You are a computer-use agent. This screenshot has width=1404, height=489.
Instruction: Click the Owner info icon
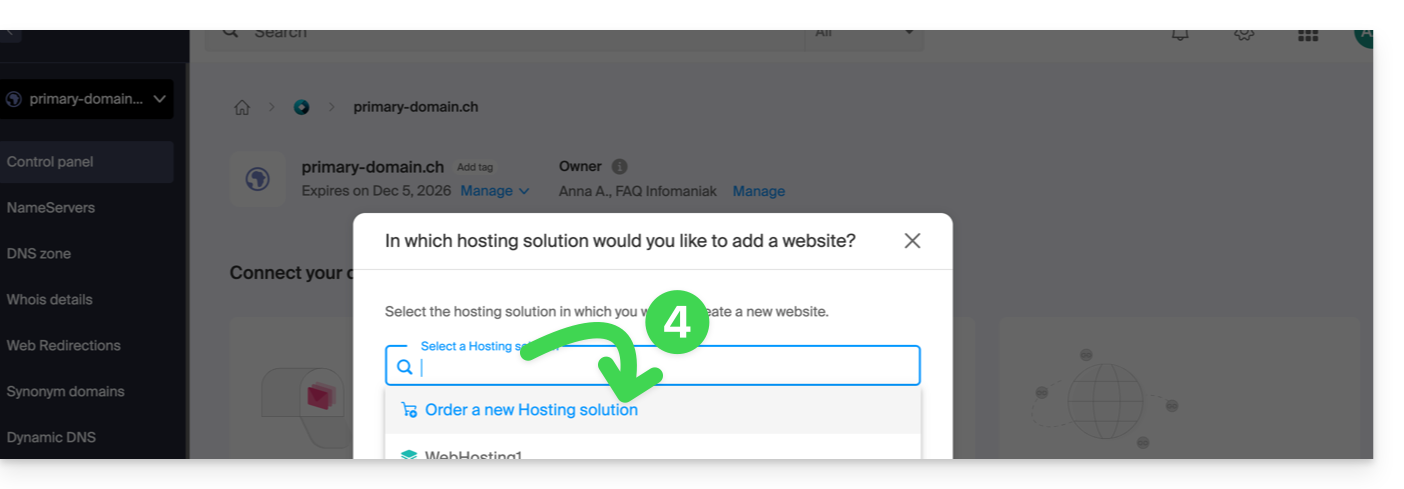[x=619, y=167]
